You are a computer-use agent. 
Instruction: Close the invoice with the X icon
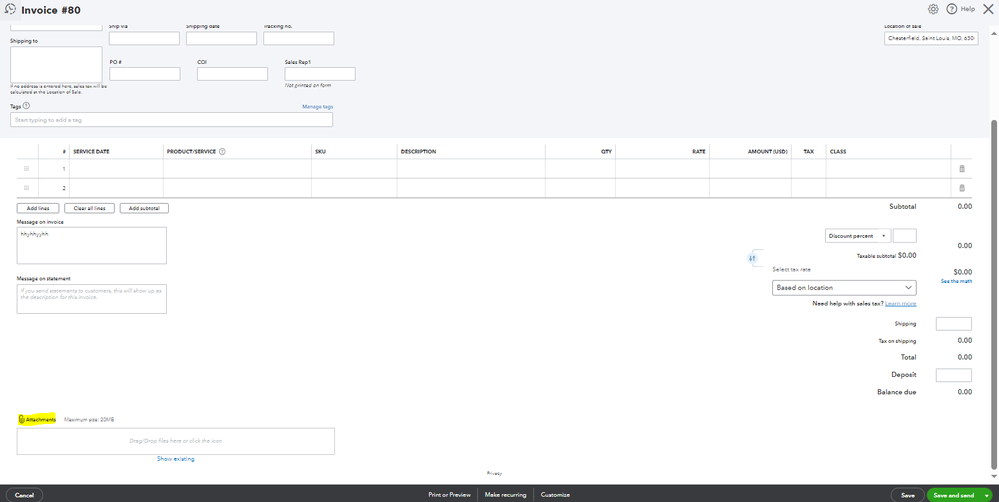click(988, 9)
